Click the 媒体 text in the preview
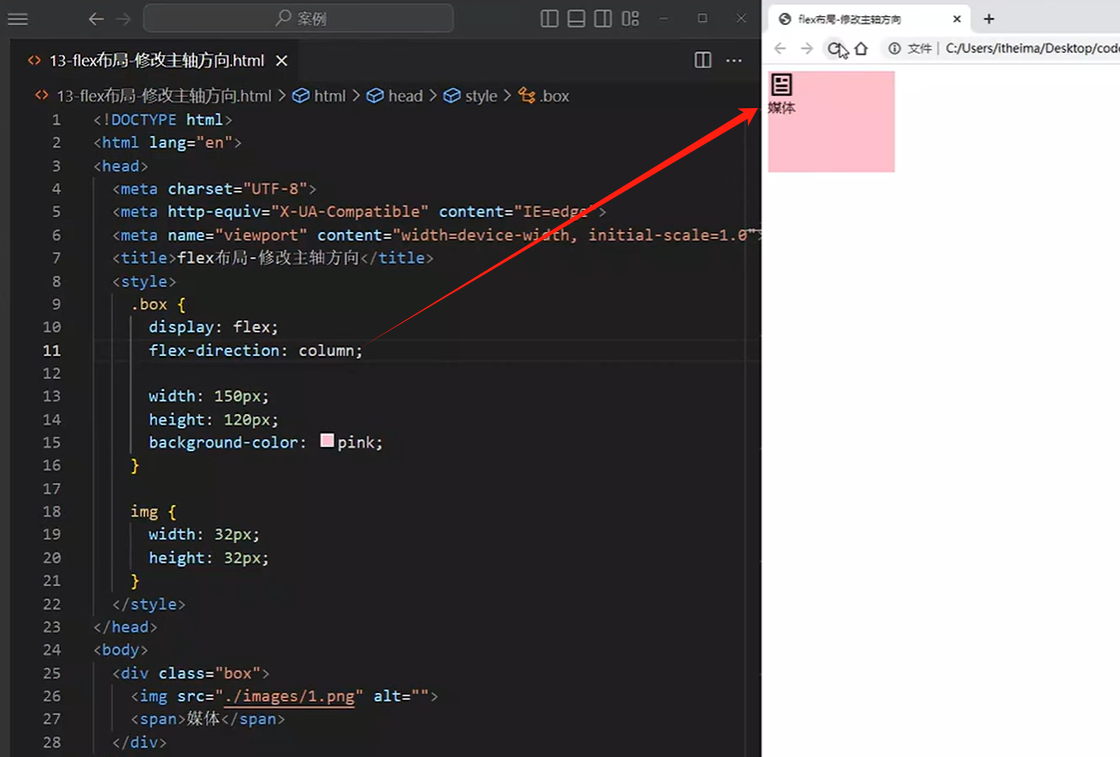 (781, 108)
